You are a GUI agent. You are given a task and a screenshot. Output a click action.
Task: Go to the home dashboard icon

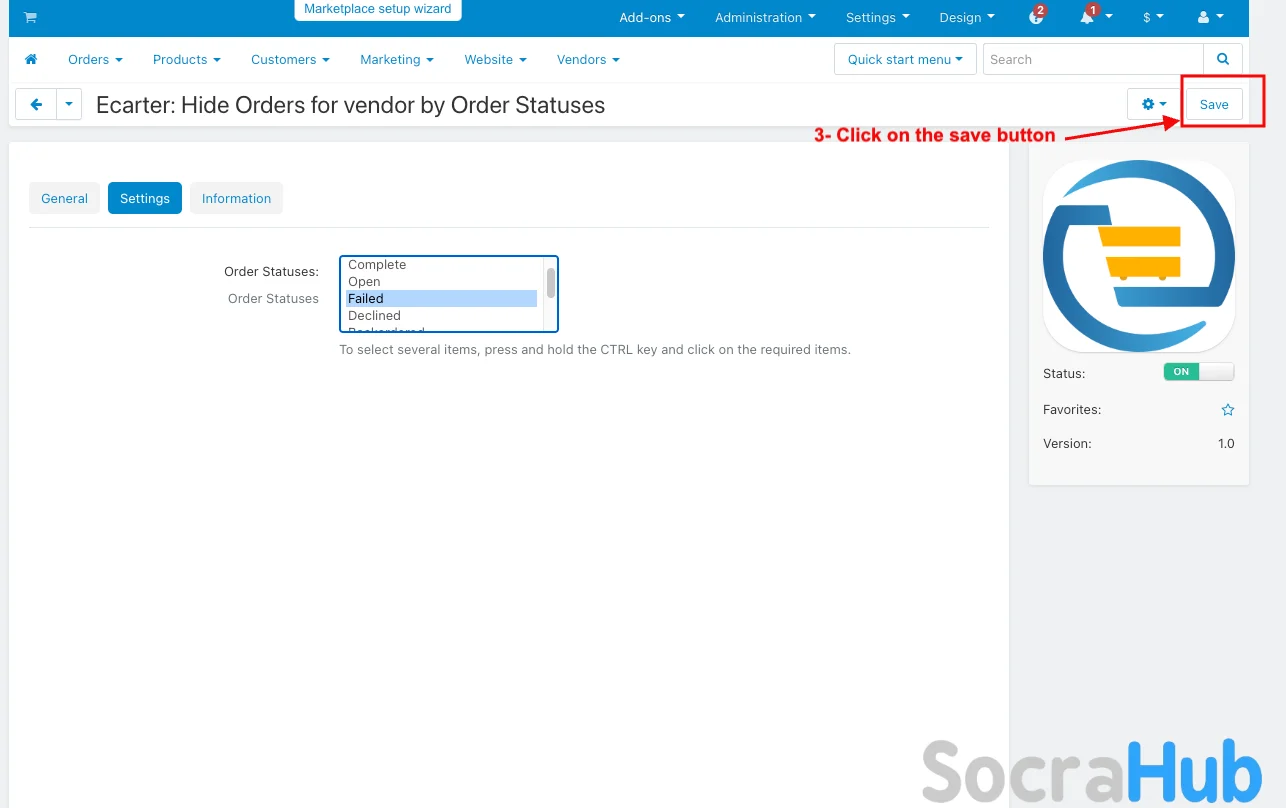coord(31,59)
